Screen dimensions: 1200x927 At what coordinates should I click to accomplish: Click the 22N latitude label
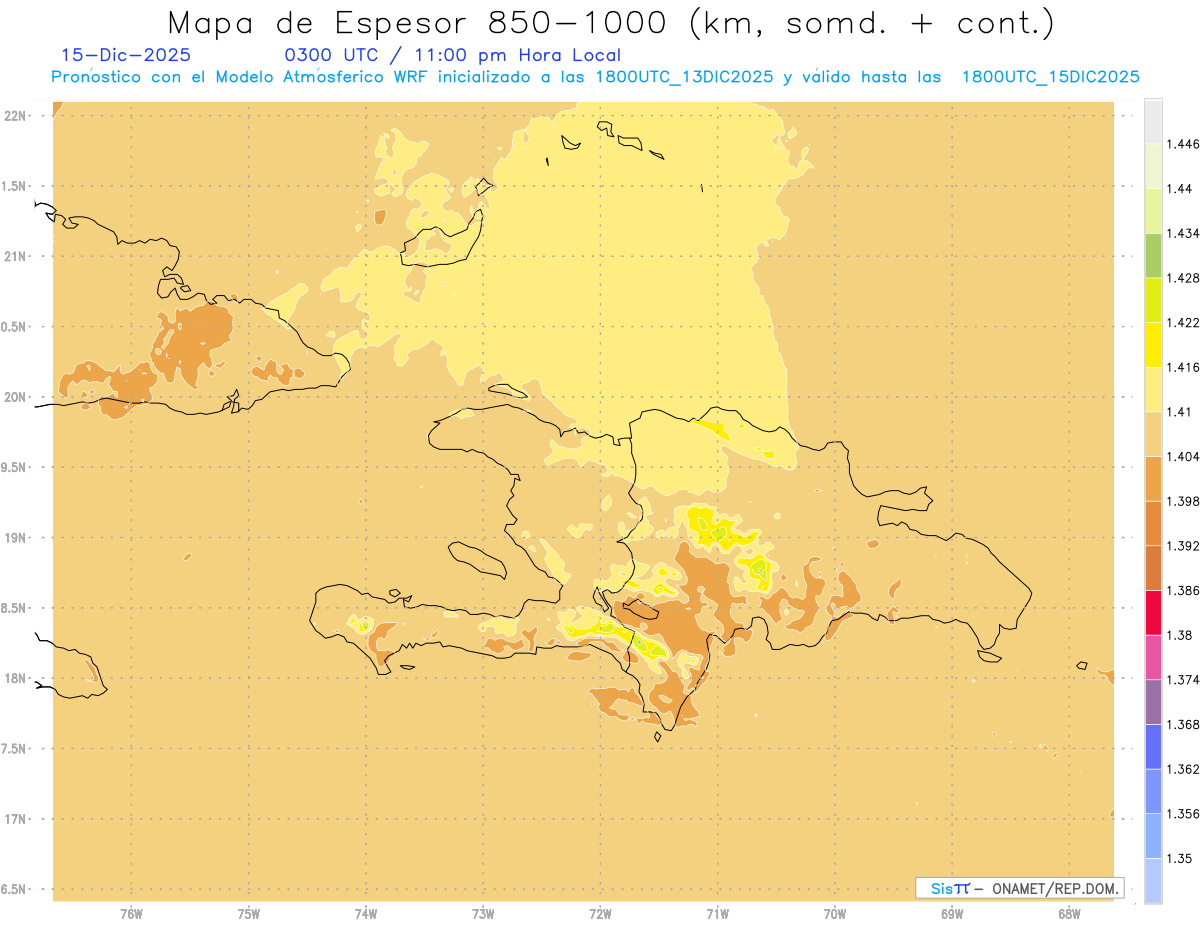(x=15, y=116)
